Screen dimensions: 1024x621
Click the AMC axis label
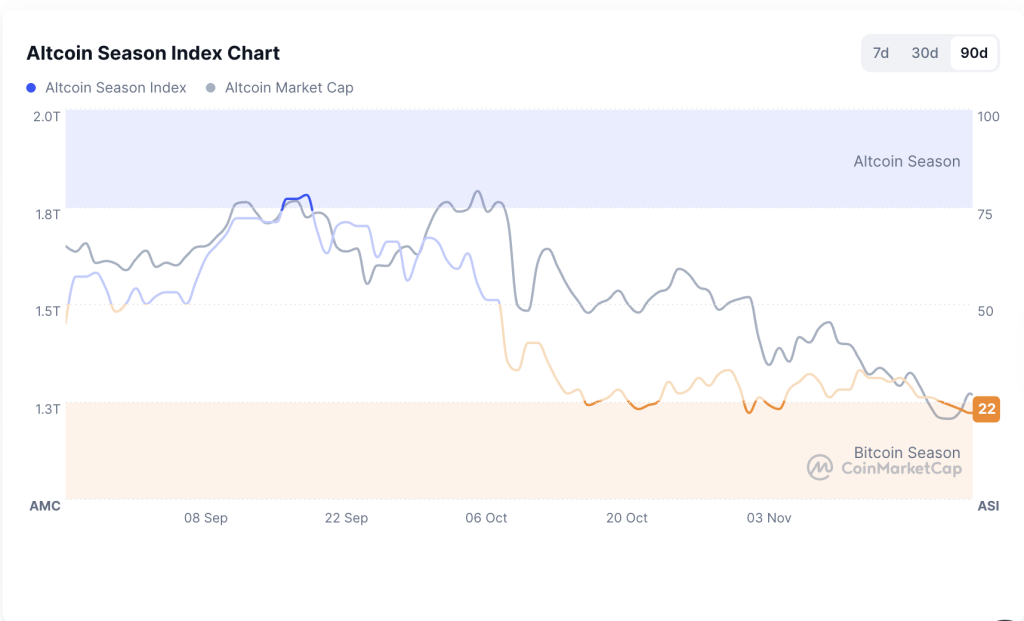tap(45, 506)
